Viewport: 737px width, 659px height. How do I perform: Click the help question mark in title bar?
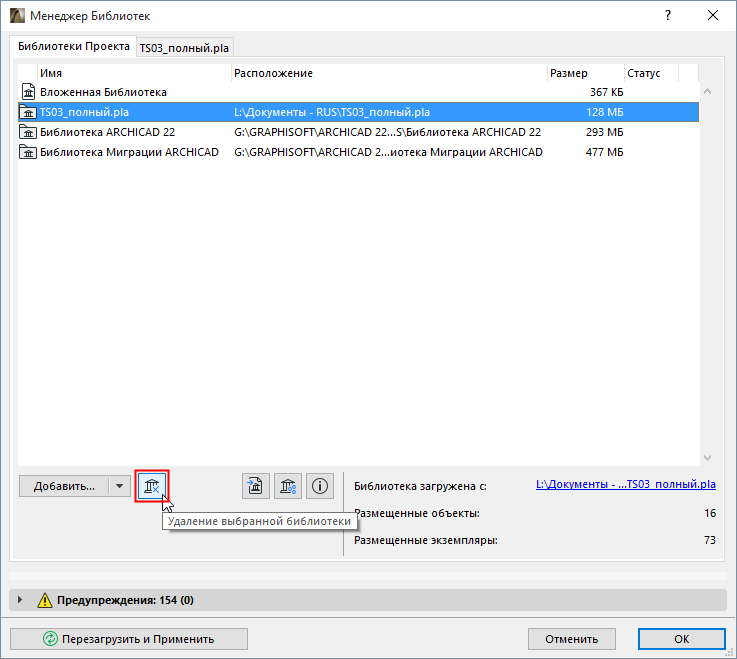(x=668, y=16)
